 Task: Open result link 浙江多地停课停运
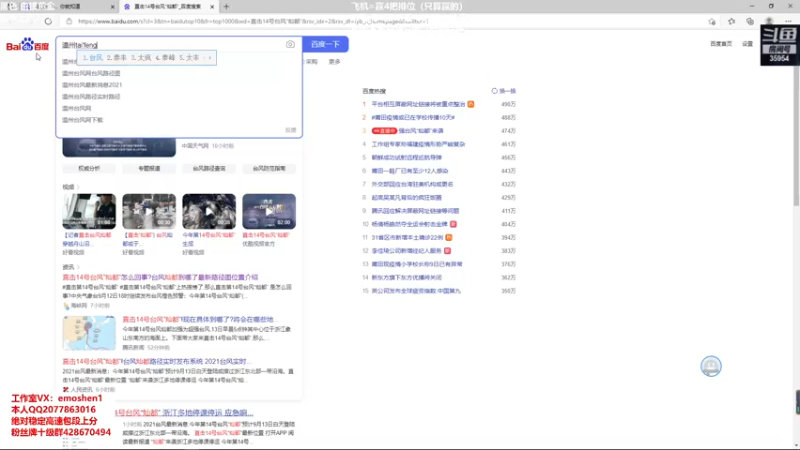point(184,412)
